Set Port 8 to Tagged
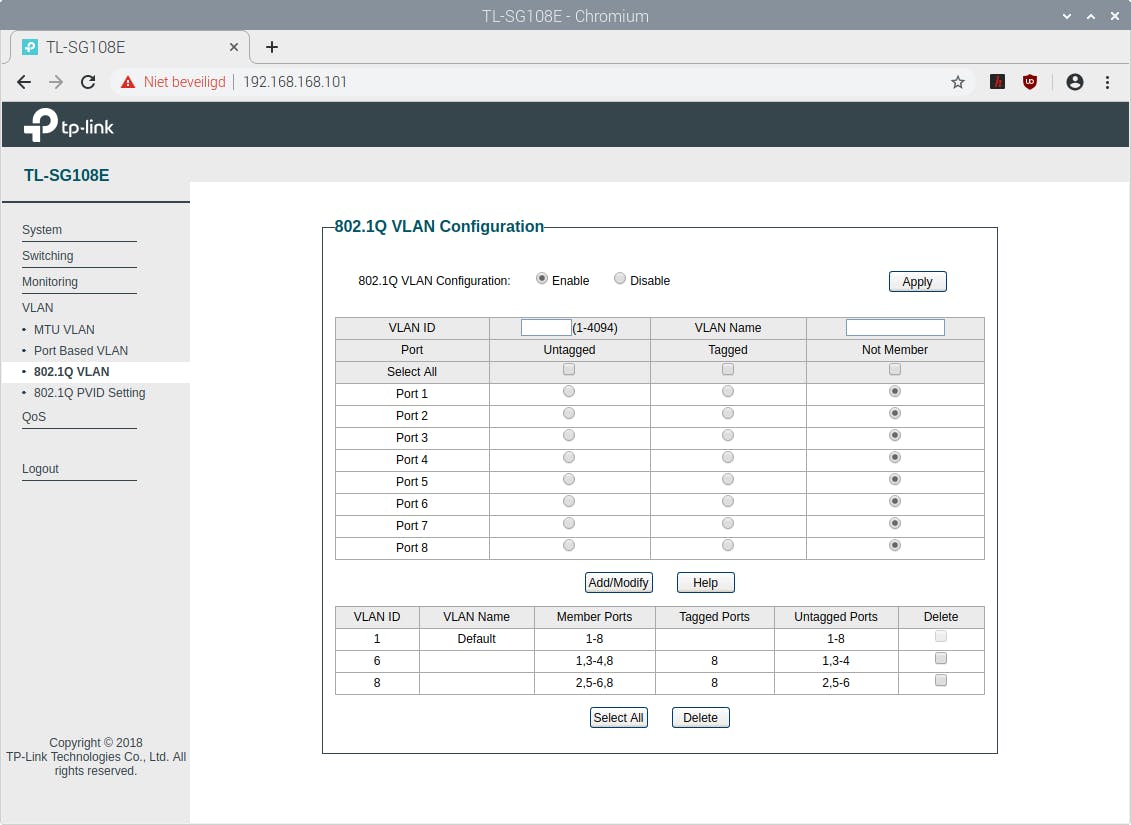The height and width of the screenshot is (825, 1131). [728, 545]
